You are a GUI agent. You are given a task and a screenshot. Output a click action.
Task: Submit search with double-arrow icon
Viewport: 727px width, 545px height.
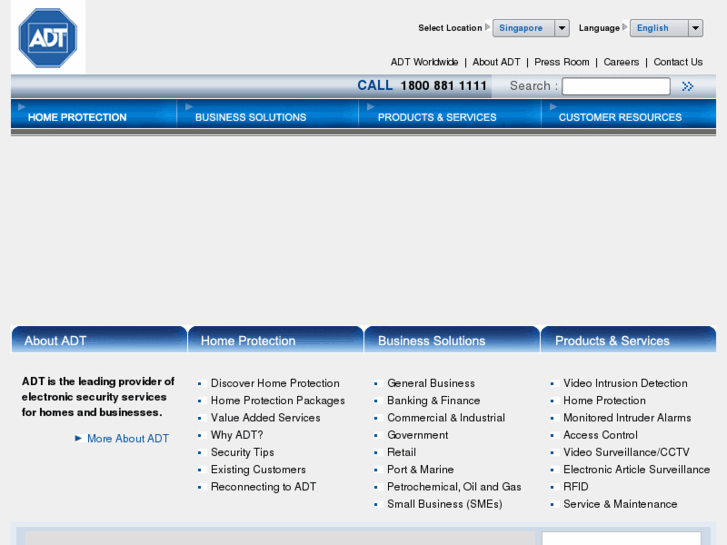(688, 86)
